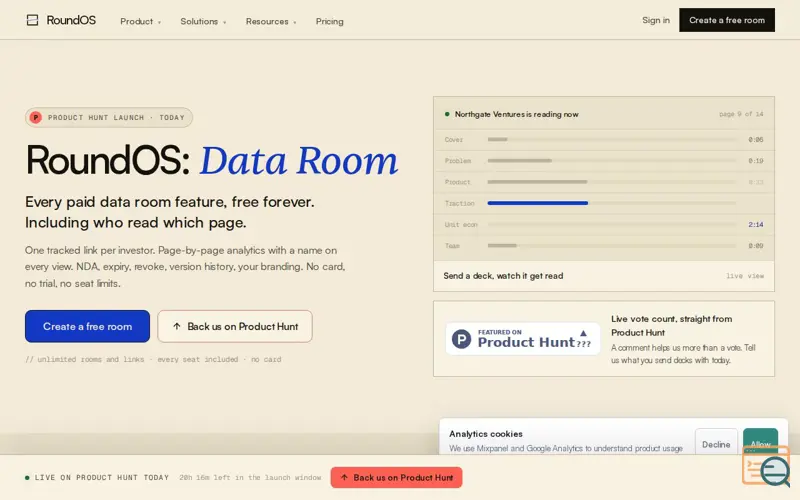Decline analytics cookies
The height and width of the screenshot is (500, 800).
[716, 444]
